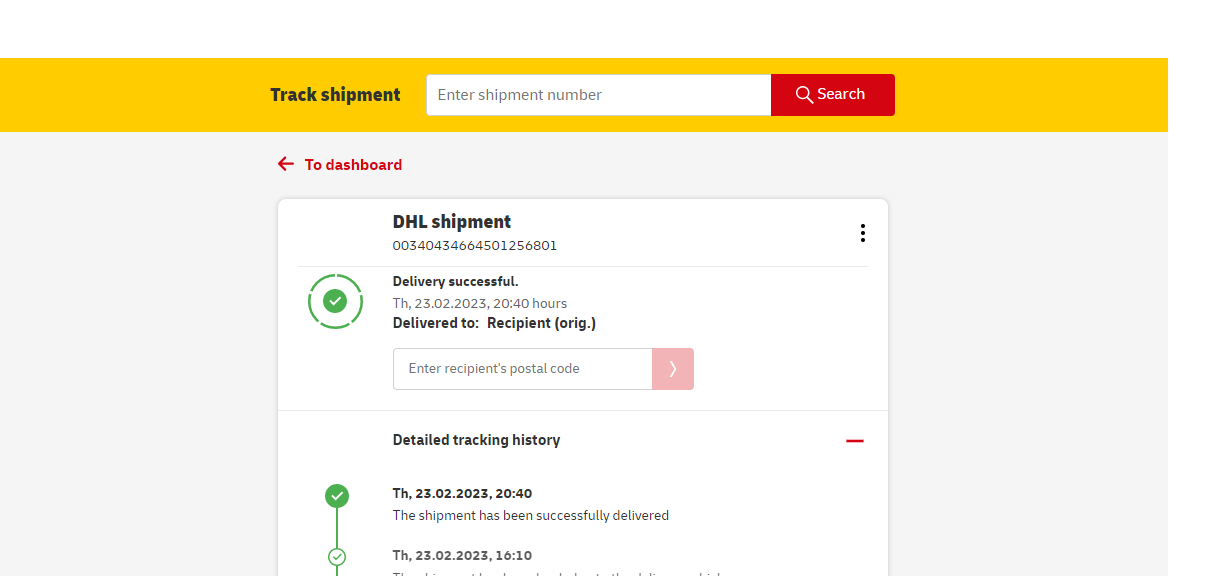Focus the recipient's postal code field
Screen dimensions: 1206x576
(x=522, y=369)
